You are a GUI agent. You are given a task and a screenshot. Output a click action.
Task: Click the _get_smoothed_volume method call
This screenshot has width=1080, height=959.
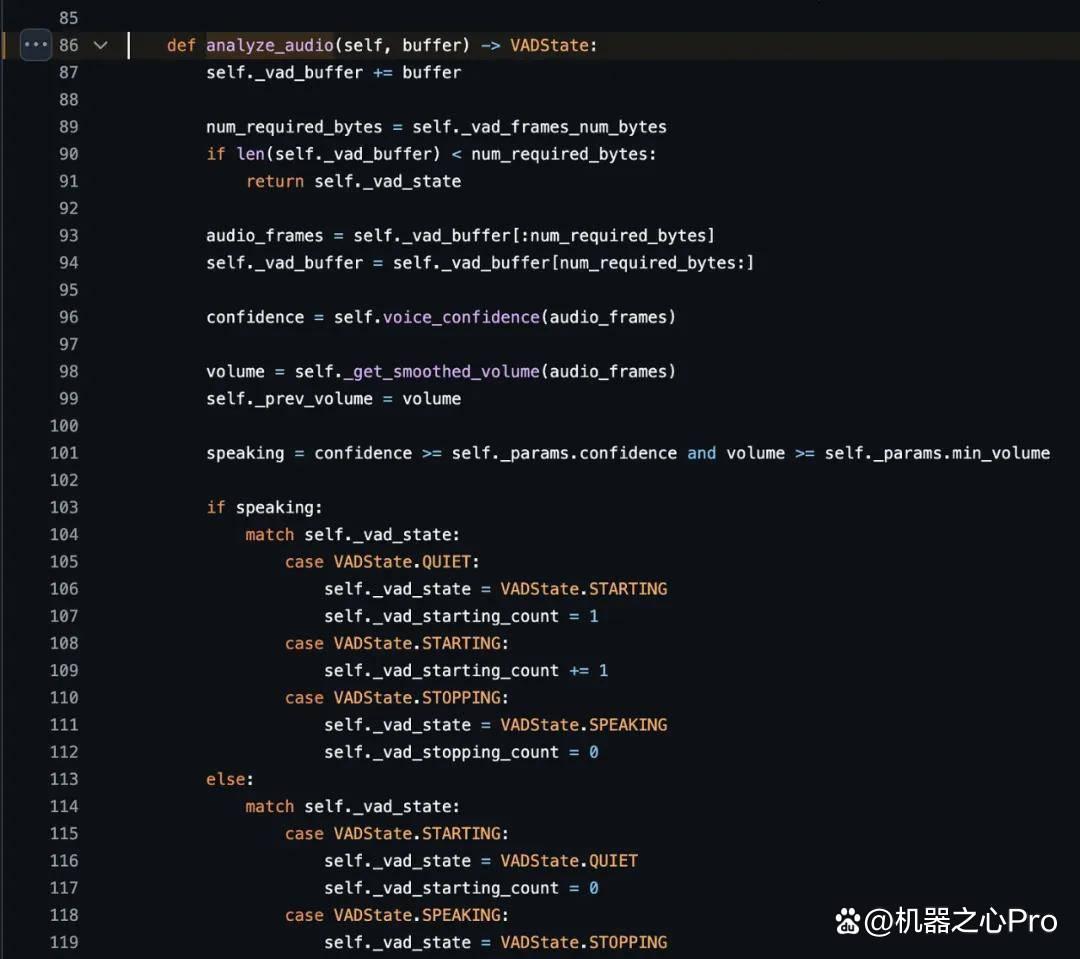point(446,371)
